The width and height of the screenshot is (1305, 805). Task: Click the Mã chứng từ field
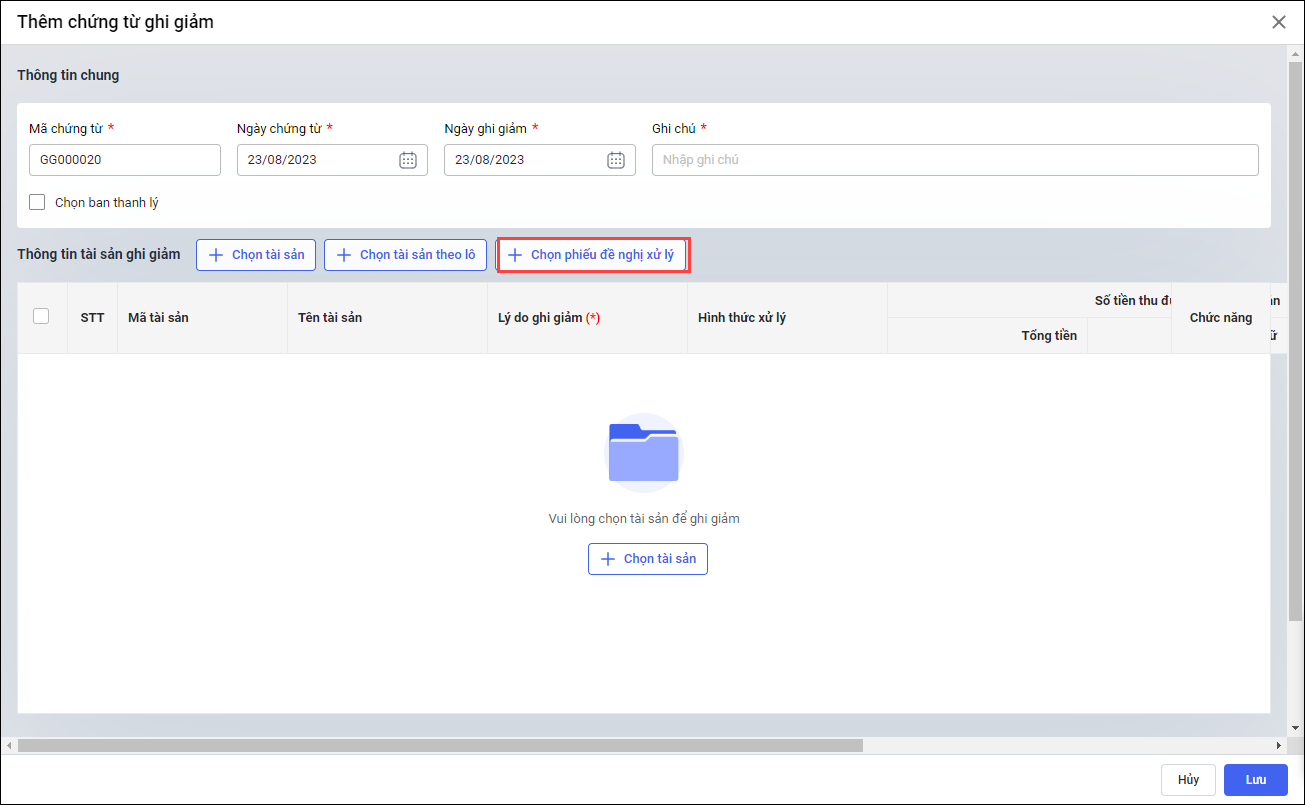[x=125, y=160]
